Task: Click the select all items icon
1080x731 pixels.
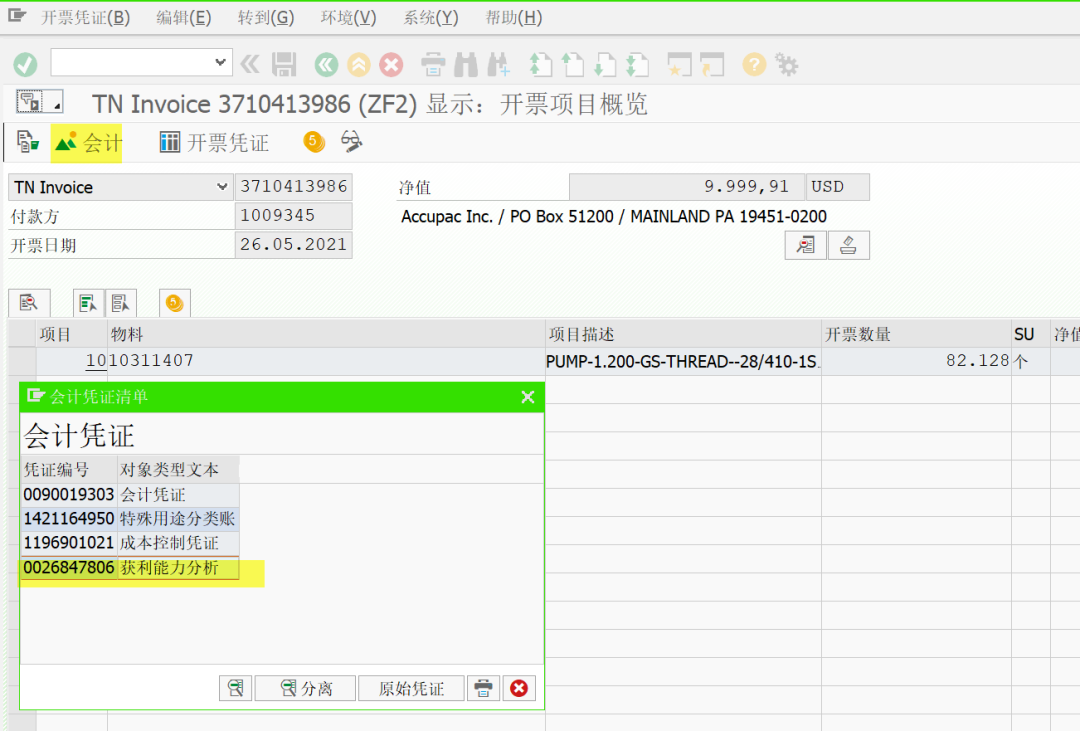Action: click(x=88, y=302)
